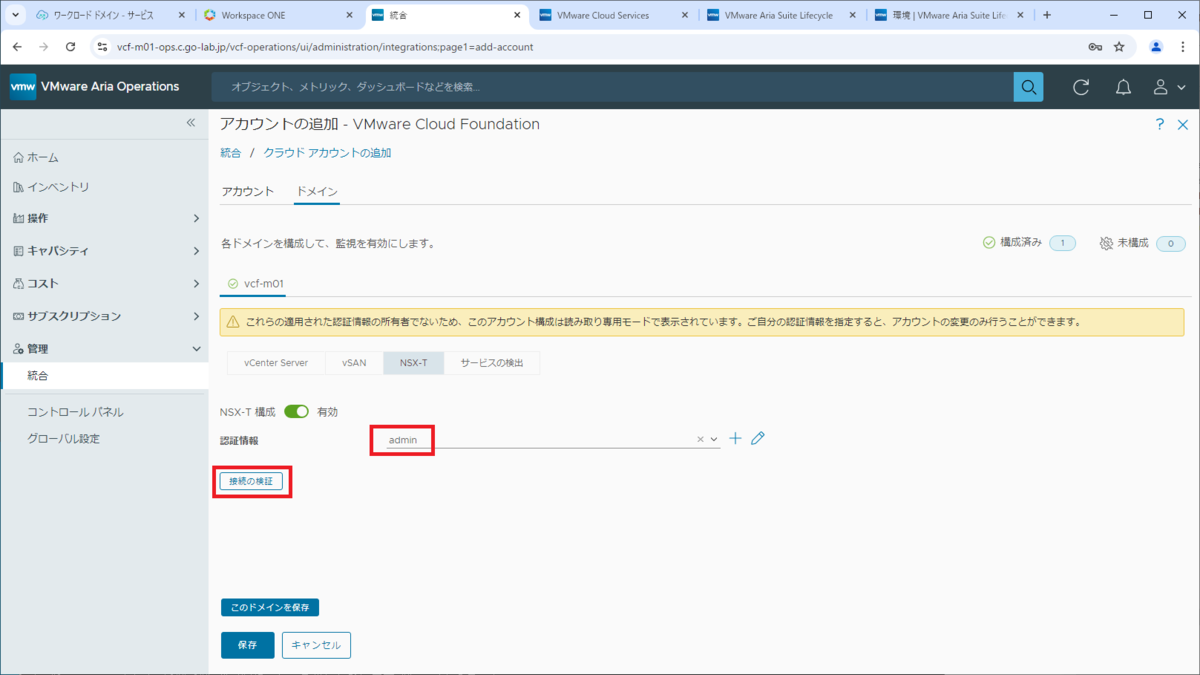This screenshot has height=675, width=1200.
Task: Expand the キャパシティ menu
Action: coord(104,251)
